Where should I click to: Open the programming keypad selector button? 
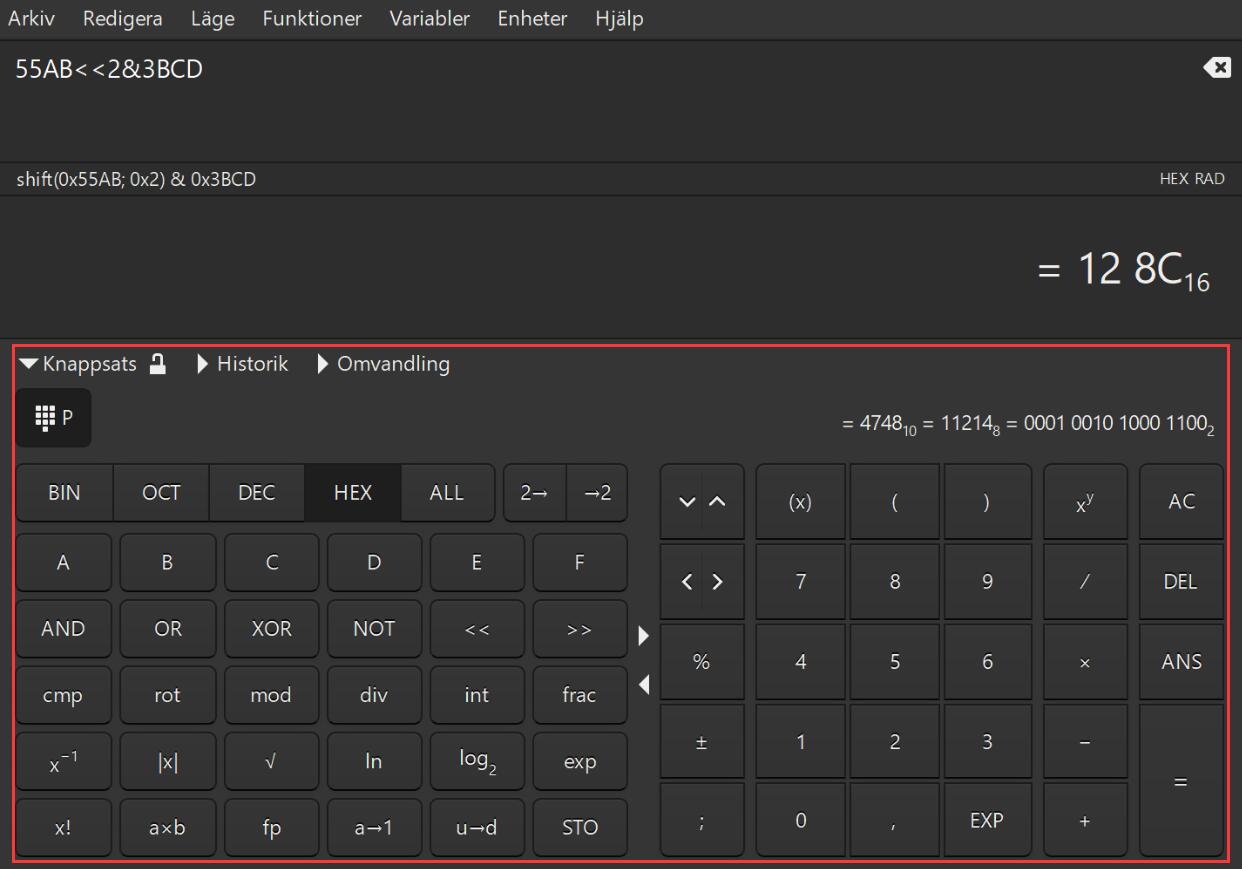[54, 418]
